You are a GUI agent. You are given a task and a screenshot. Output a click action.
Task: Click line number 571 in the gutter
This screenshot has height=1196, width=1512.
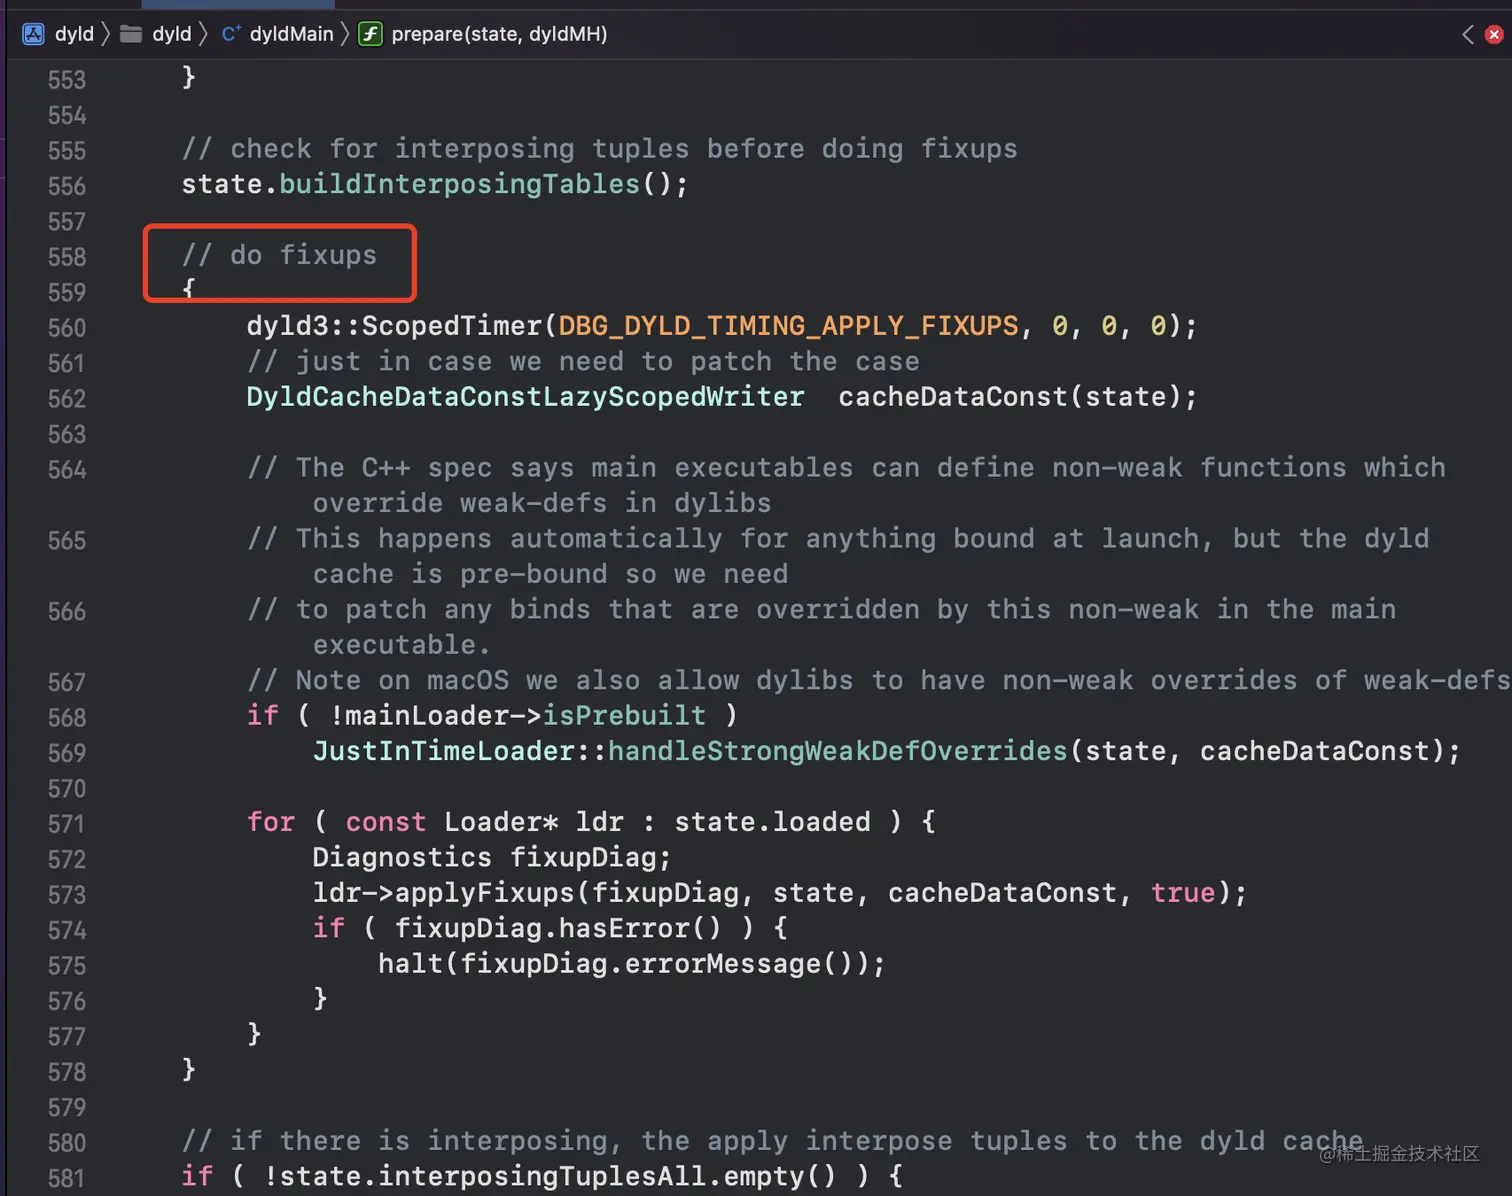[67, 824]
